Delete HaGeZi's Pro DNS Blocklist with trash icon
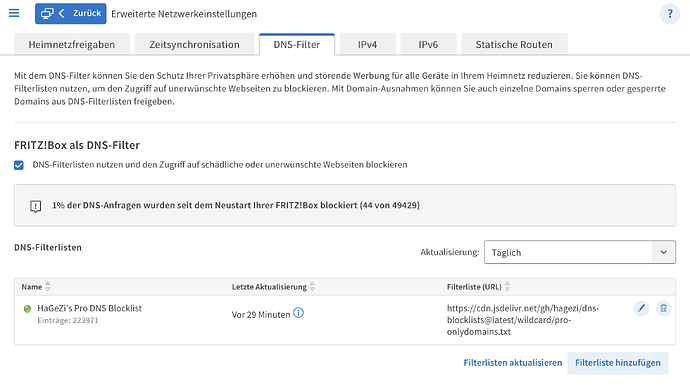This screenshot has width=690, height=391. (x=663, y=308)
